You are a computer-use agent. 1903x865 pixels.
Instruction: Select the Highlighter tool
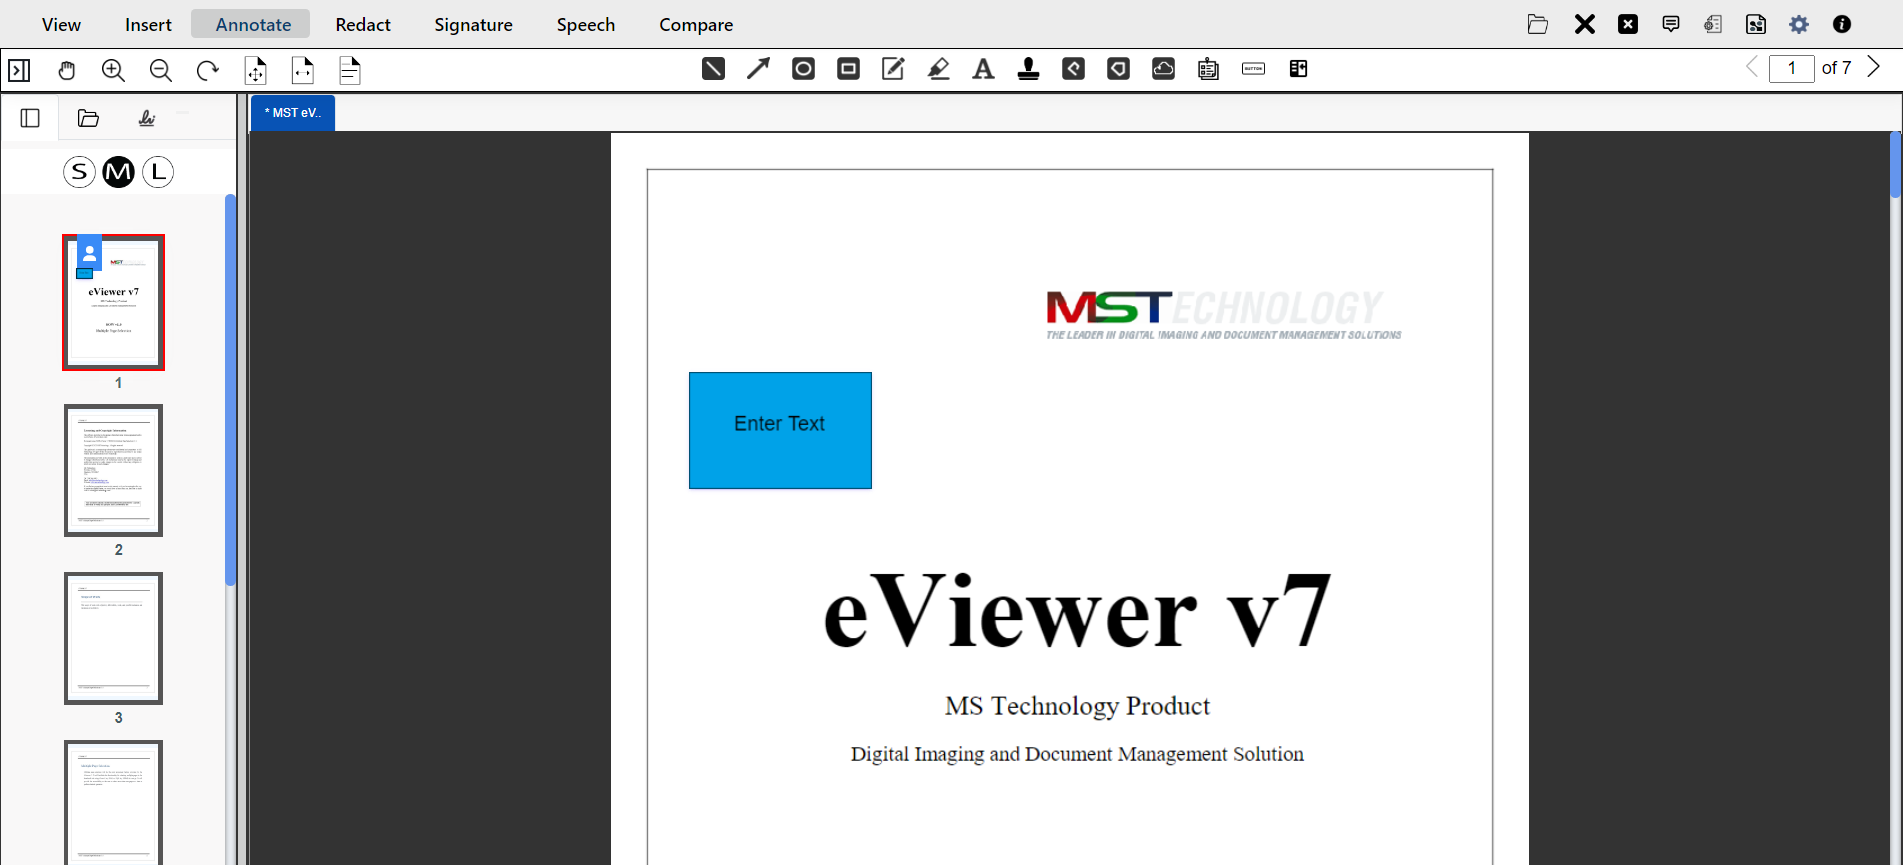[x=938, y=69]
